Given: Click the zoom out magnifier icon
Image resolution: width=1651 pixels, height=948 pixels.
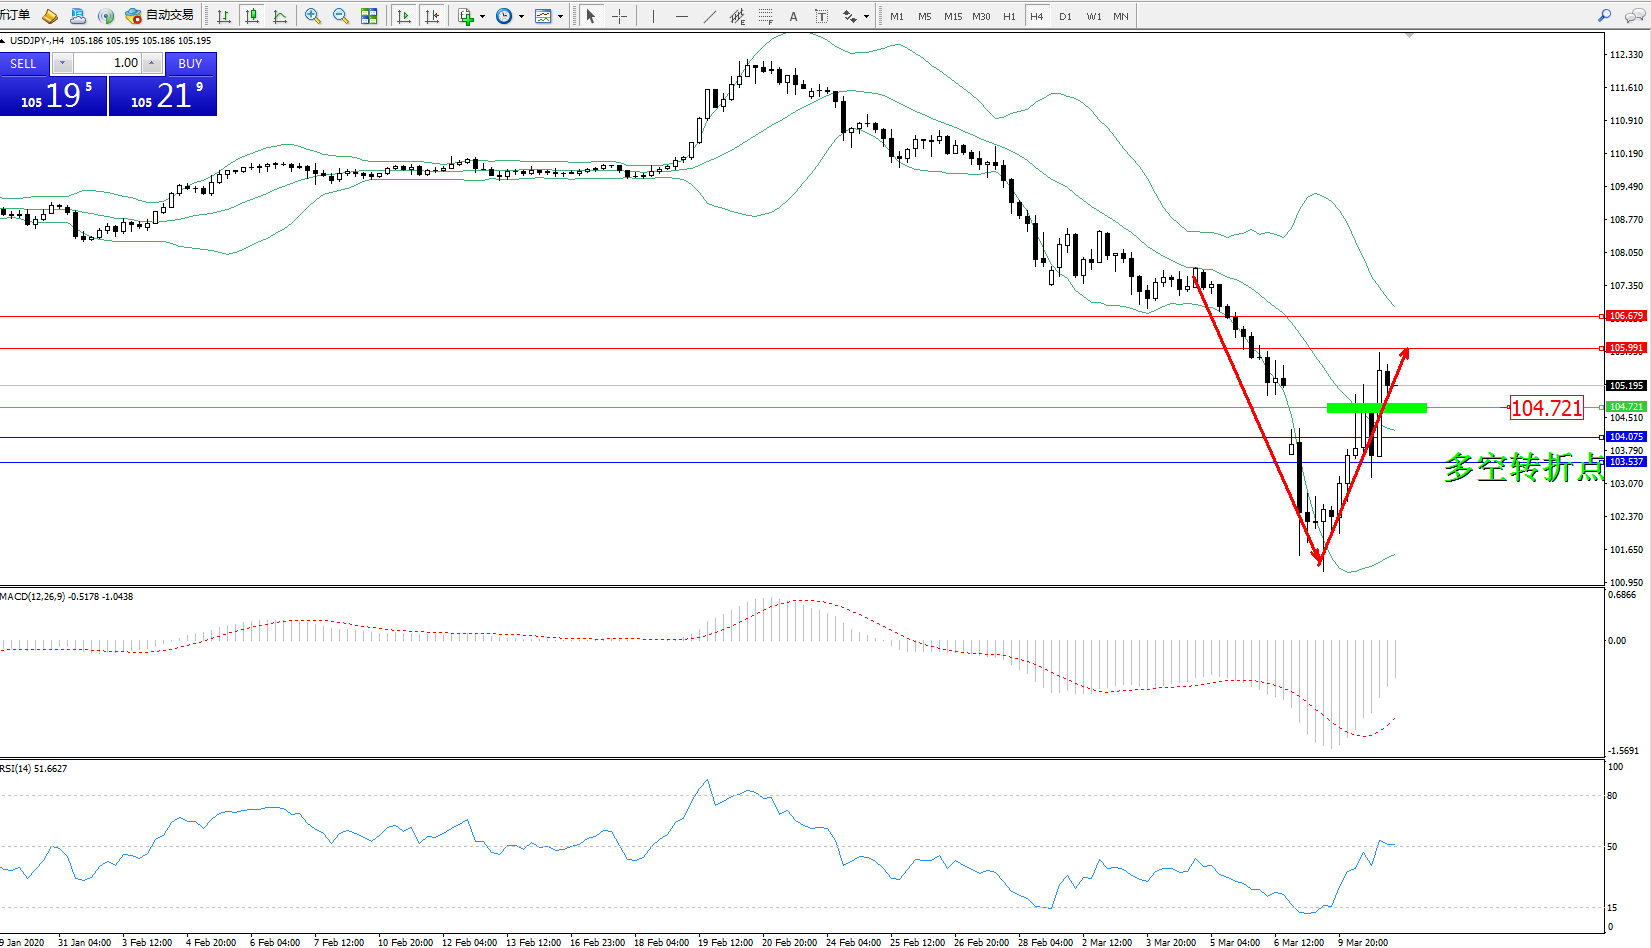Looking at the screenshot, I should coord(341,16).
